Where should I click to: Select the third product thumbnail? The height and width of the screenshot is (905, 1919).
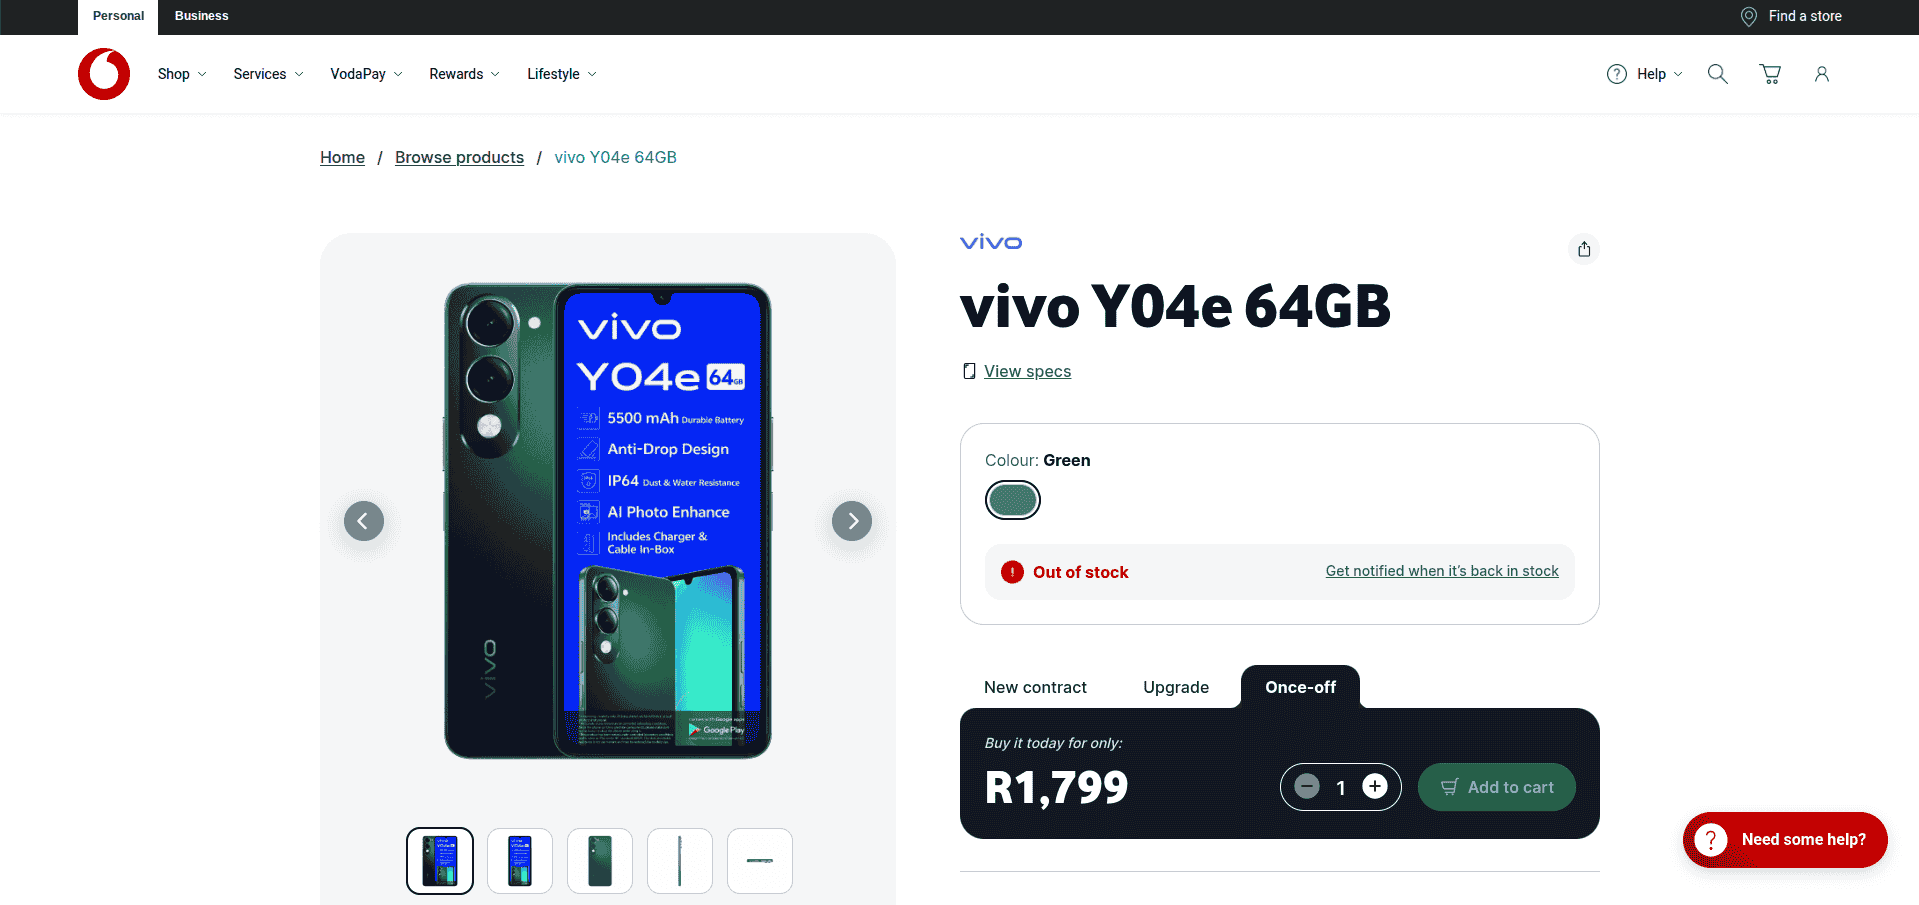[x=600, y=861]
